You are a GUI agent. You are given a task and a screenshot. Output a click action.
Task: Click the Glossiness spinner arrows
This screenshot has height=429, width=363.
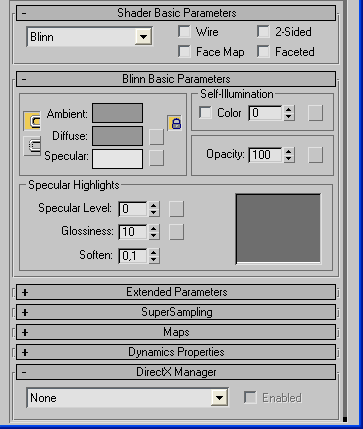[154, 232]
